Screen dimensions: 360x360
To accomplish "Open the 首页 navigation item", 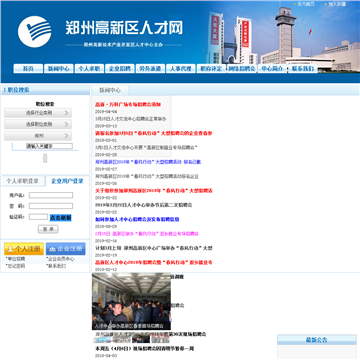I will [x=28, y=69].
